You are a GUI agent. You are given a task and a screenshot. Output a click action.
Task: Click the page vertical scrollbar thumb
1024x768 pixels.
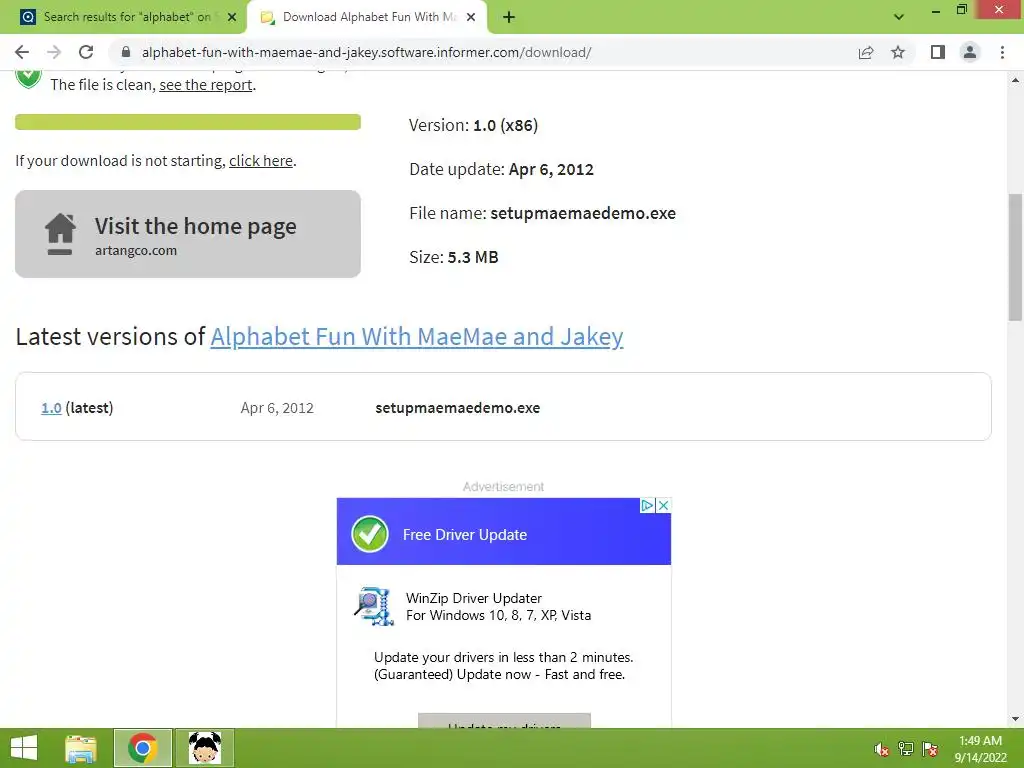click(x=1015, y=257)
